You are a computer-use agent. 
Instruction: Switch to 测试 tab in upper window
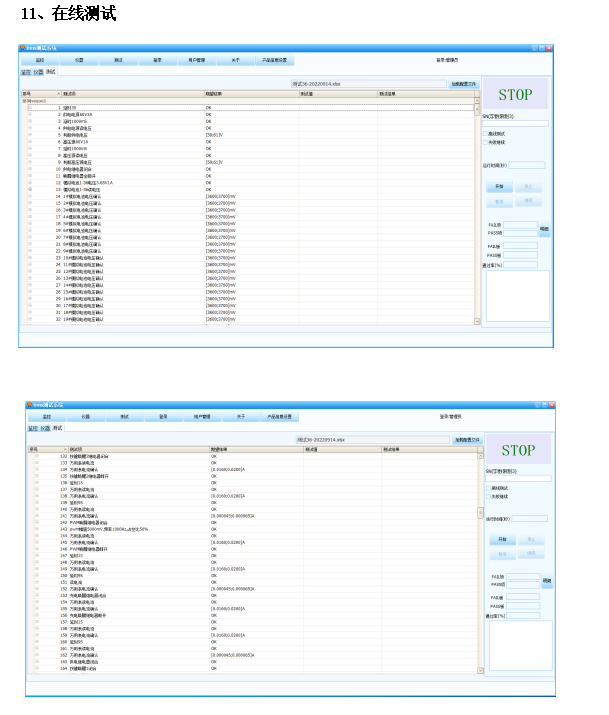51,72
